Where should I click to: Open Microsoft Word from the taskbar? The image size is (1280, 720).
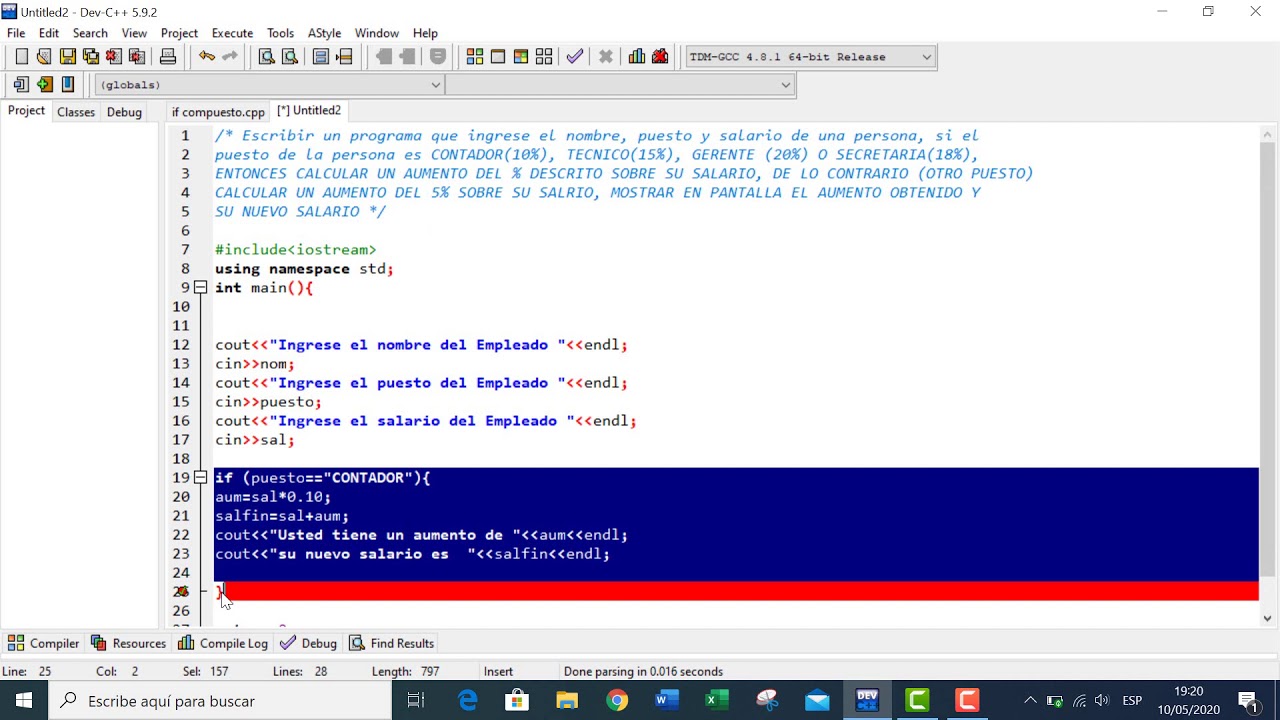[667, 701]
